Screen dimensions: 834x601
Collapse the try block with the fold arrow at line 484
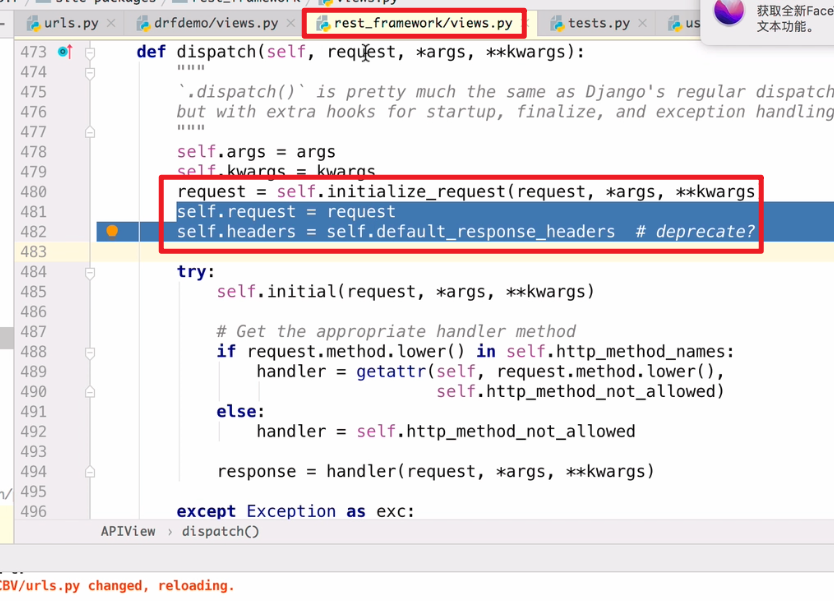[x=88, y=273]
